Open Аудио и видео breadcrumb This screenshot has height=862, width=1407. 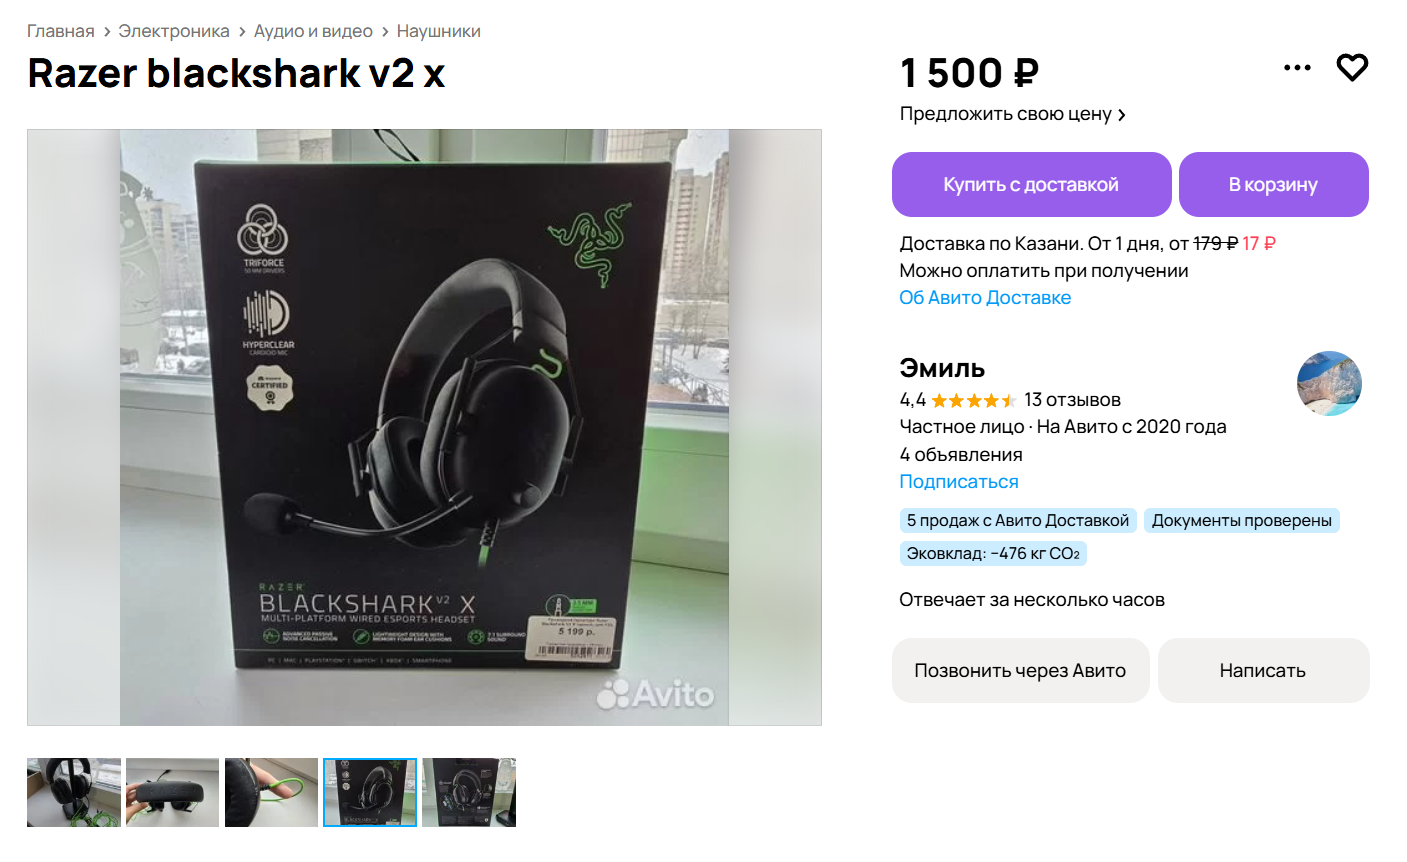coord(313,31)
